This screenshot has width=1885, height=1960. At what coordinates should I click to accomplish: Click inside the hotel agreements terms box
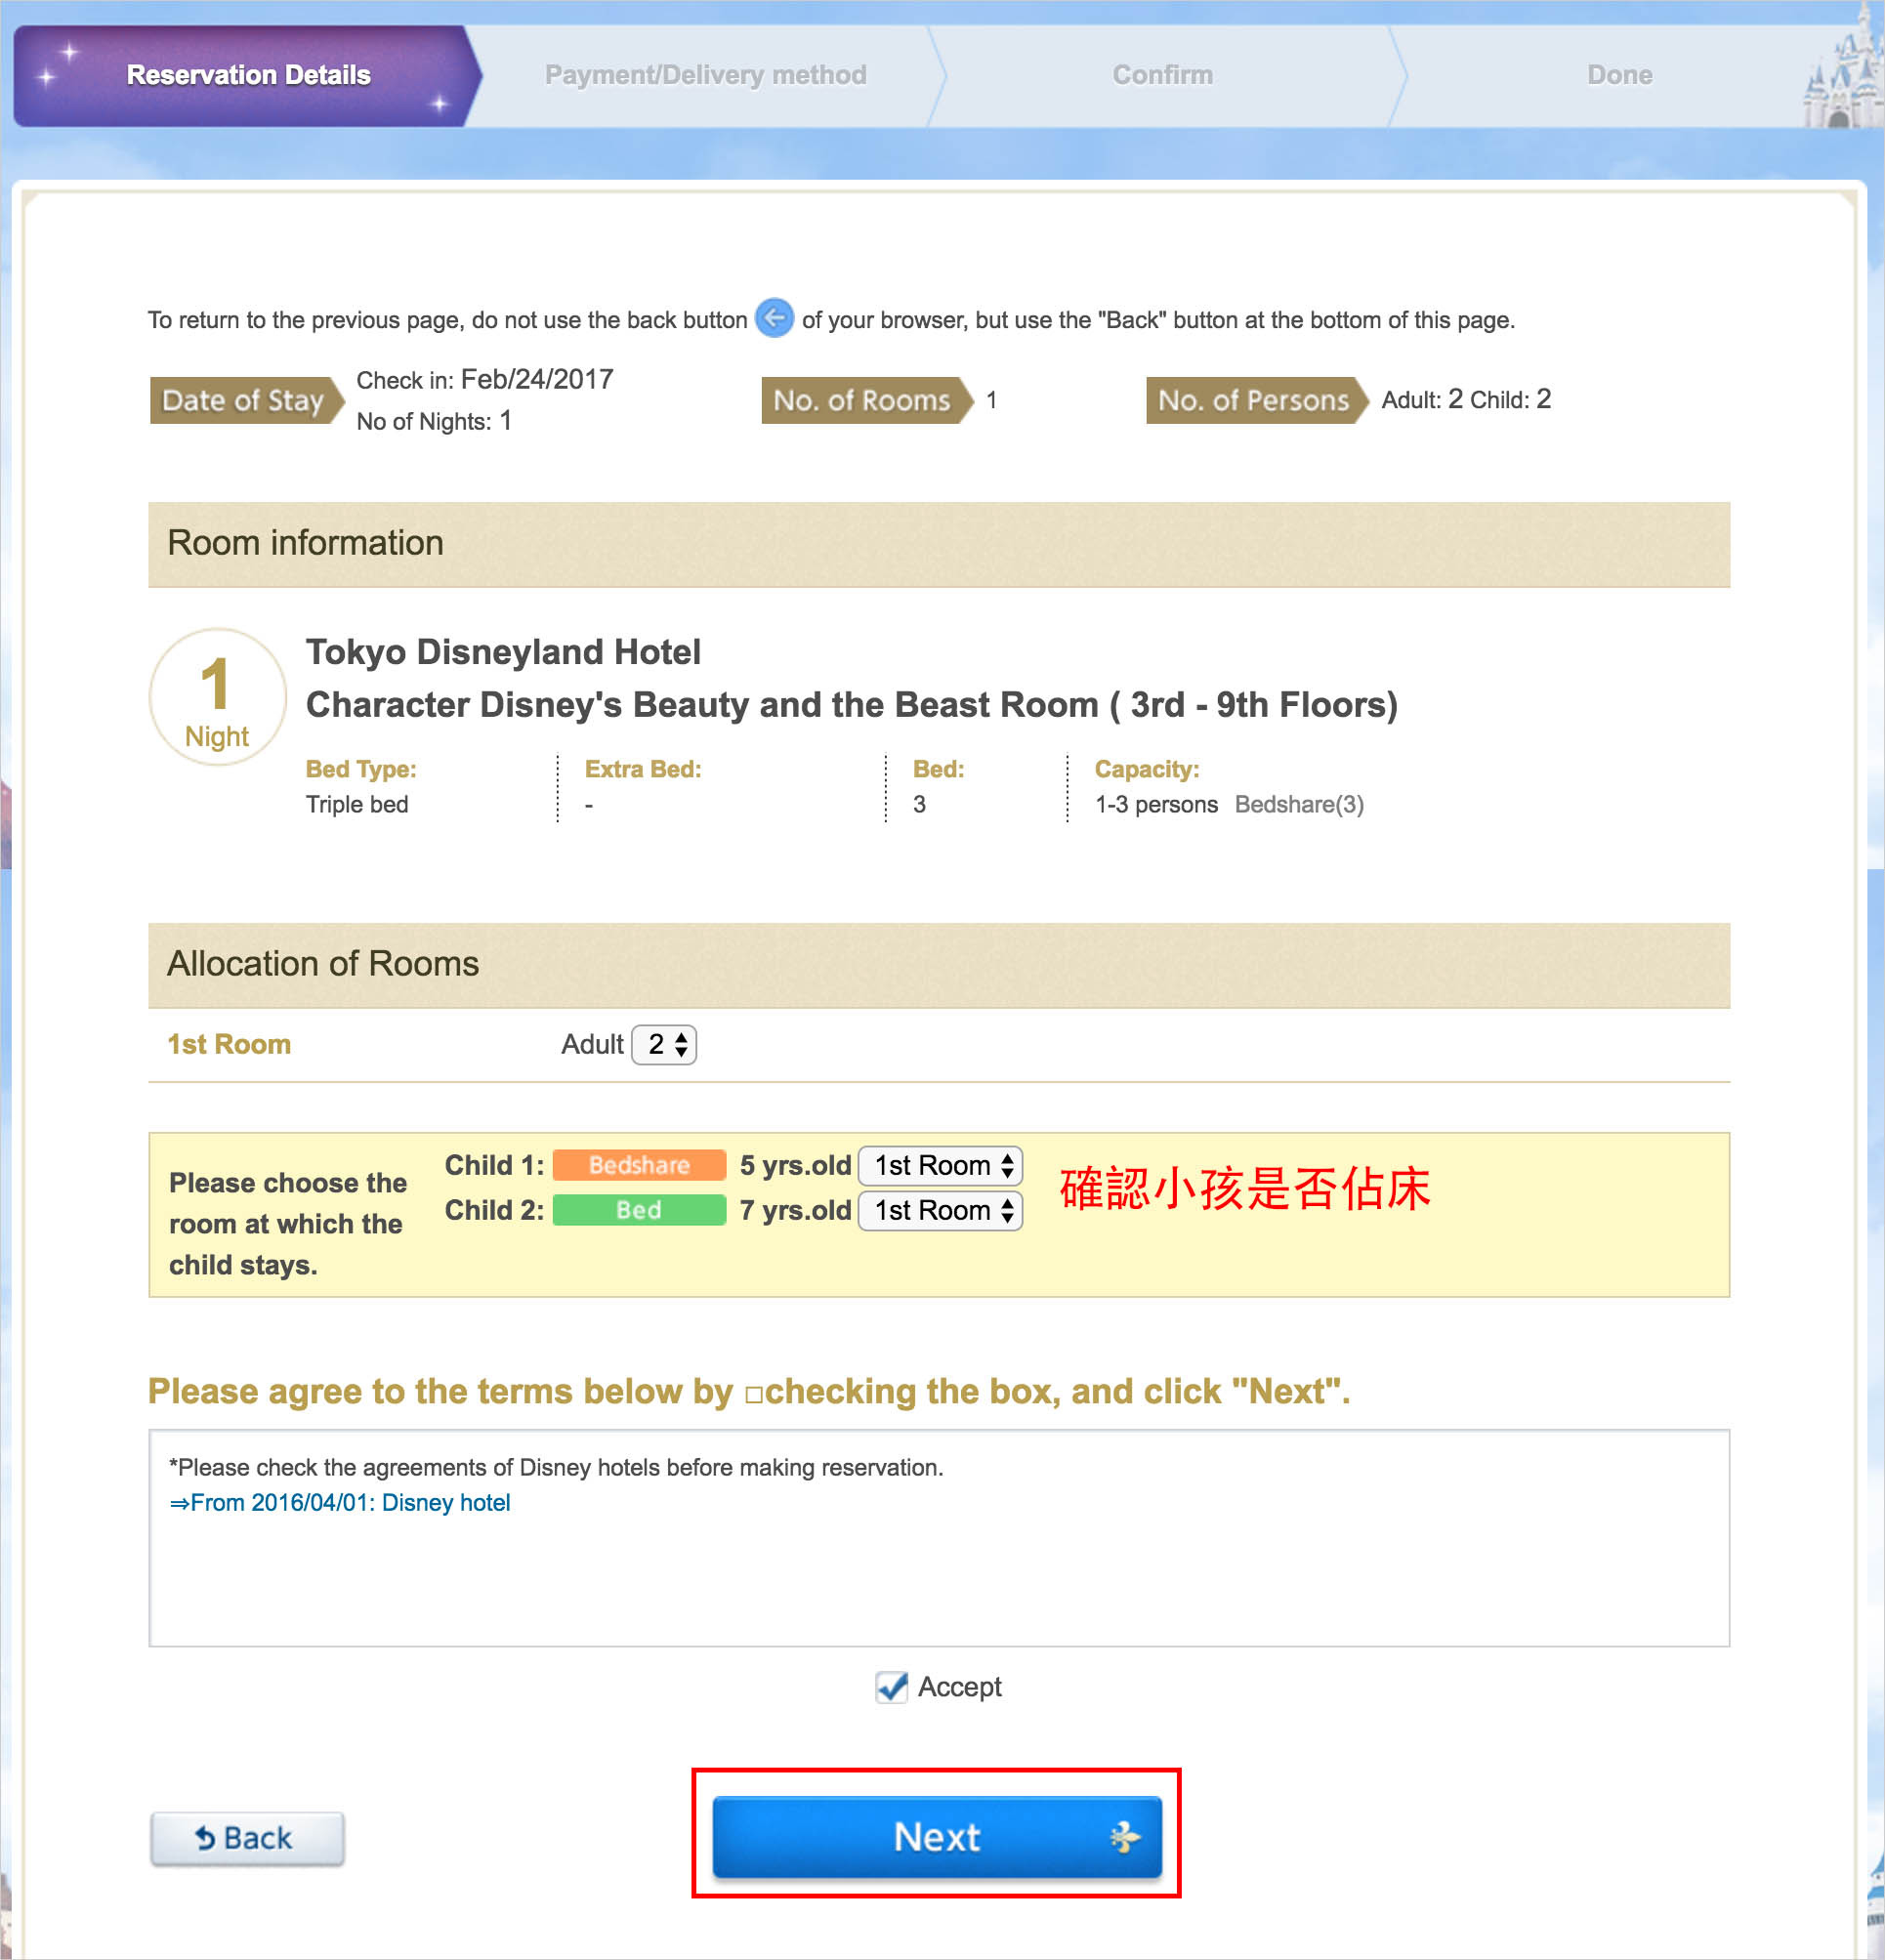(939, 1538)
